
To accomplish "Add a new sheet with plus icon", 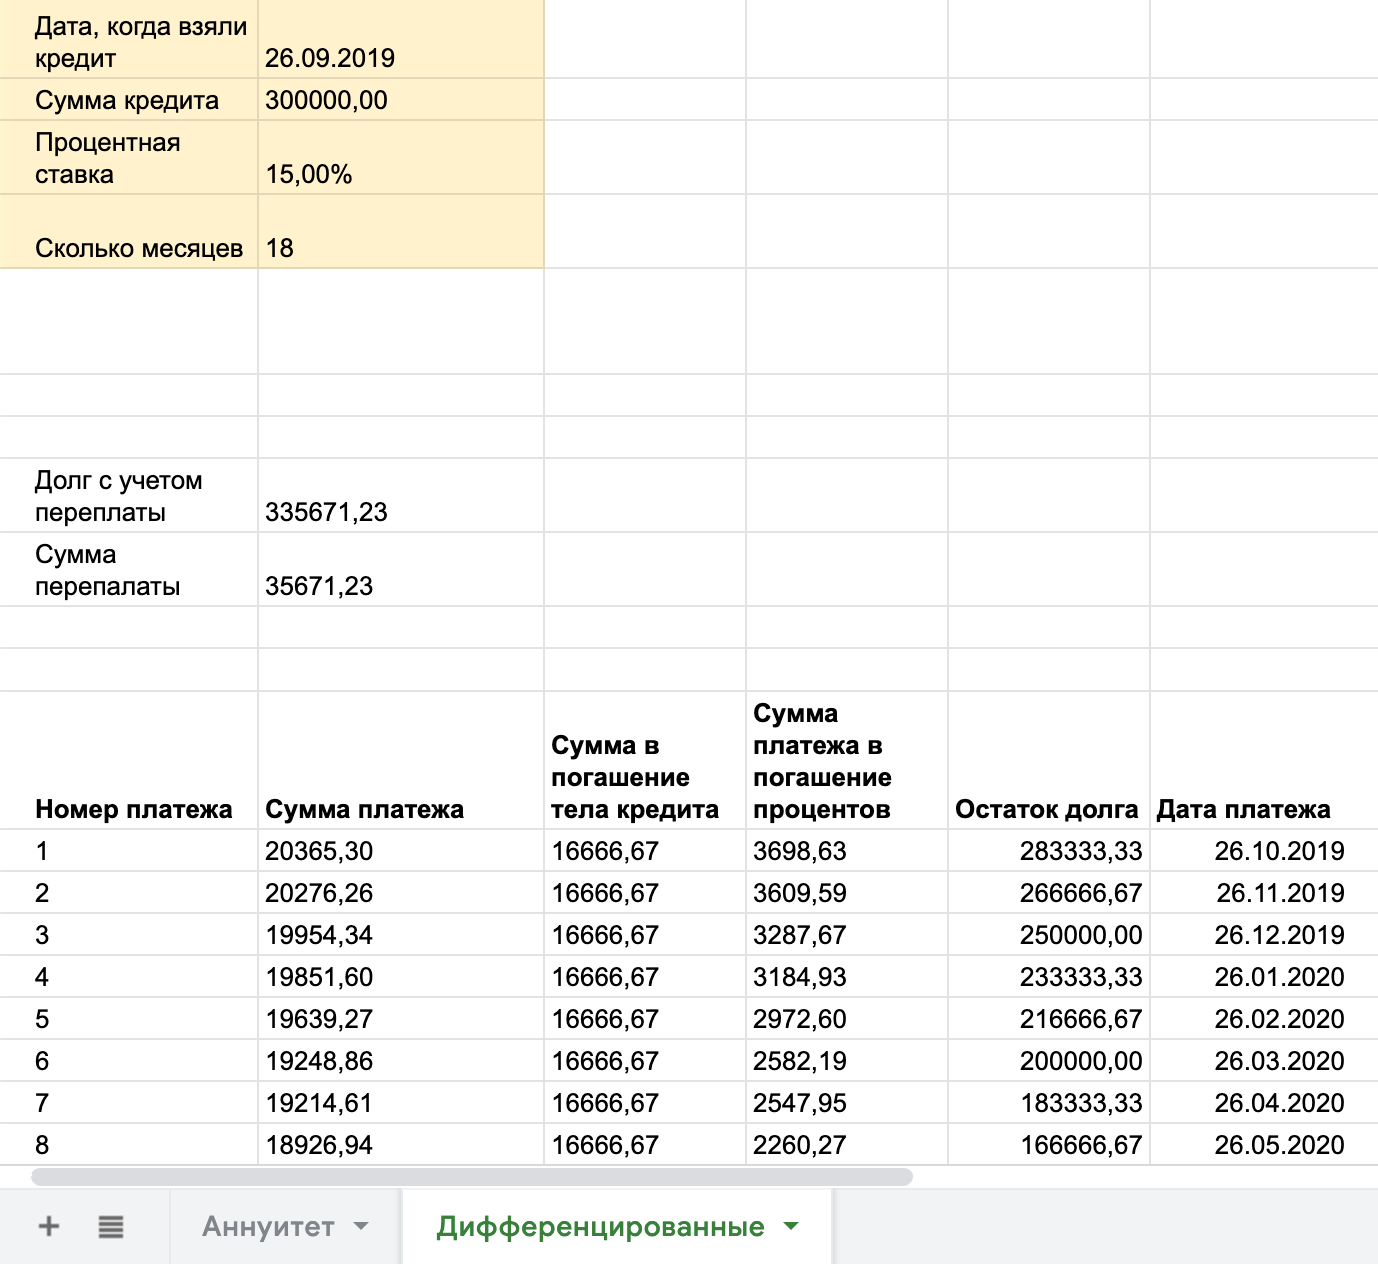I will (x=49, y=1226).
